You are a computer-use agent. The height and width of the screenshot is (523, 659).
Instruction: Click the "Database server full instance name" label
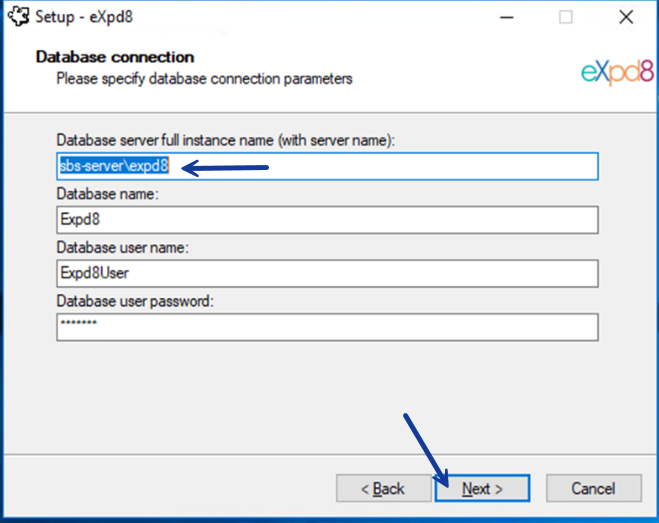(226, 141)
